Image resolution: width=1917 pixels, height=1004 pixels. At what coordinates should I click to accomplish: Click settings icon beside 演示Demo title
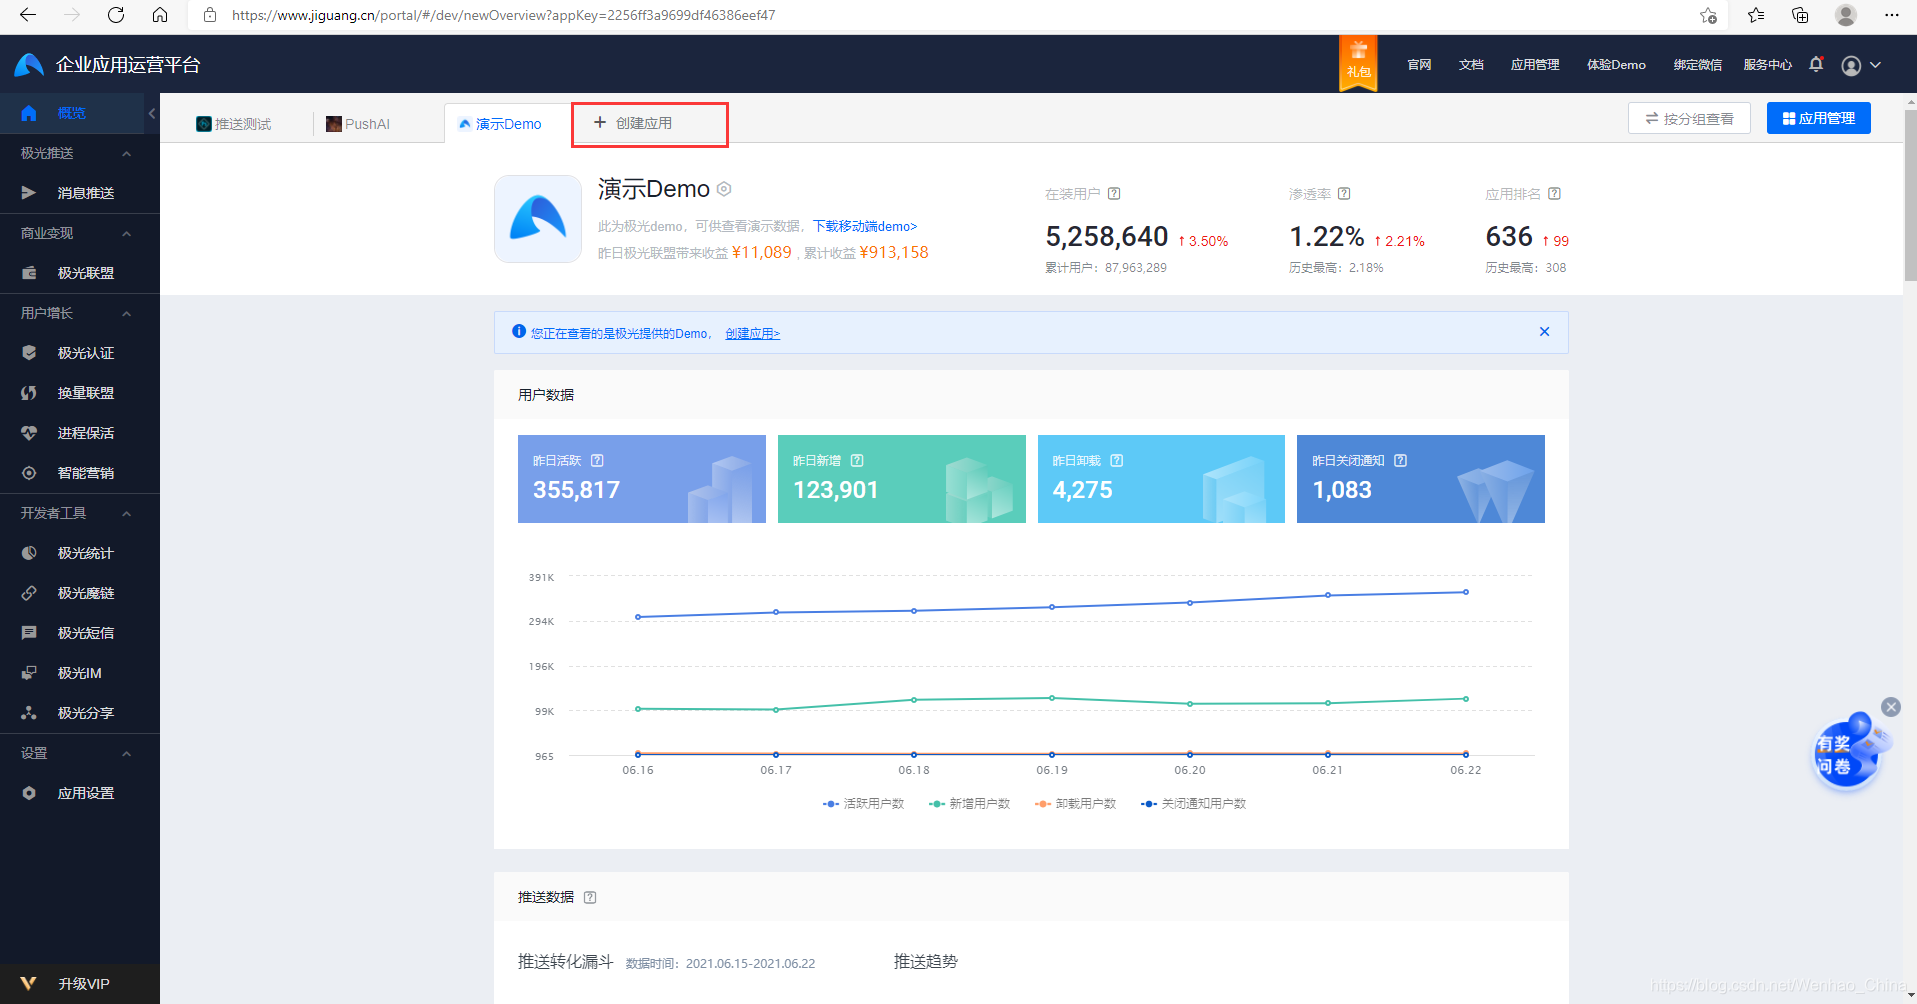pyautogui.click(x=724, y=189)
